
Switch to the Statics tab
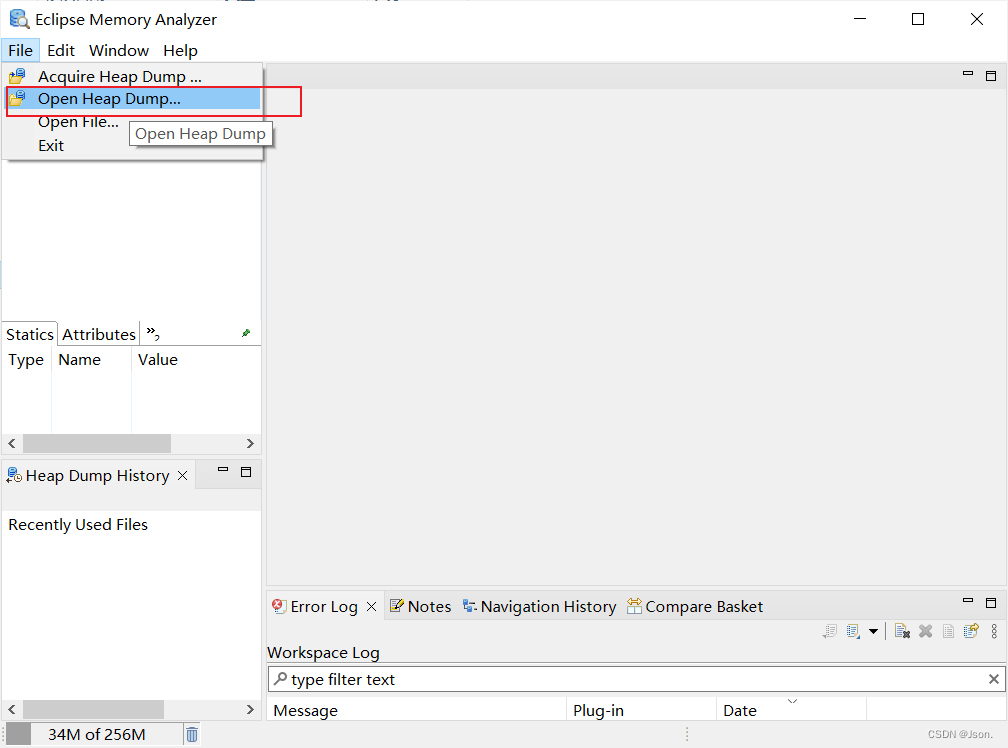pos(30,334)
